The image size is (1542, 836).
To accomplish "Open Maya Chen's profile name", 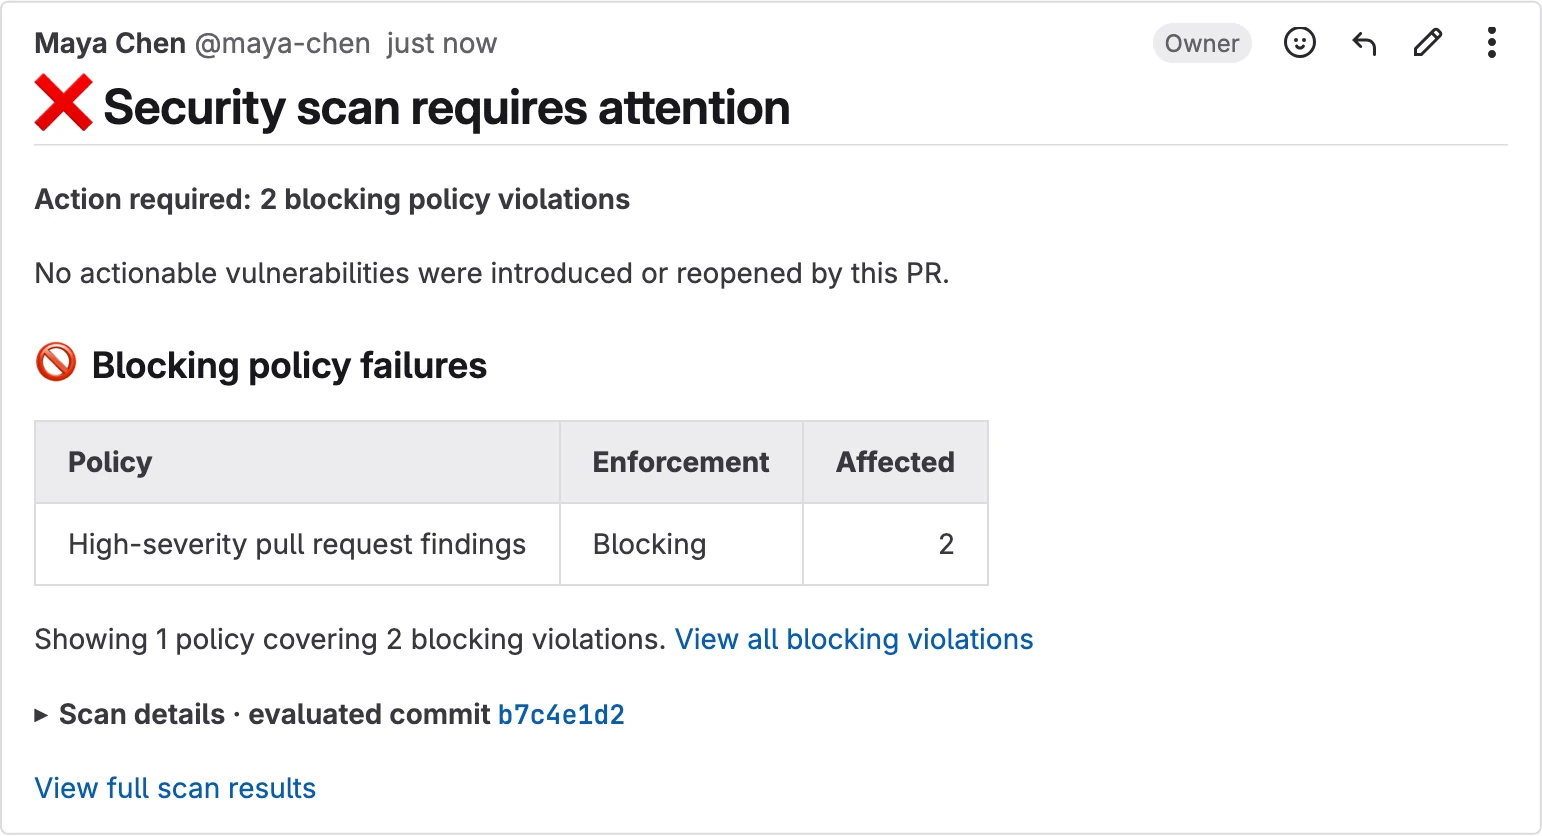I will pyautogui.click(x=110, y=44).
